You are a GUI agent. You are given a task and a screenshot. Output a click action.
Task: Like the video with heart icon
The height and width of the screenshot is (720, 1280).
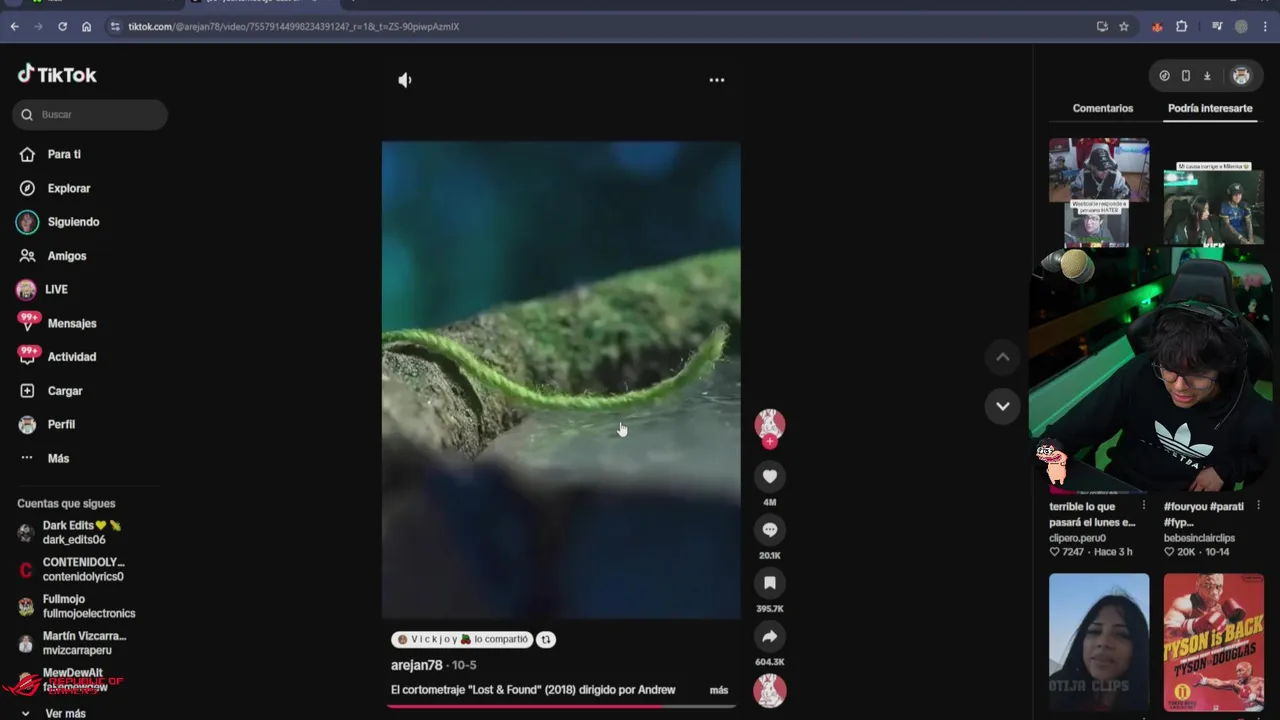(769, 476)
